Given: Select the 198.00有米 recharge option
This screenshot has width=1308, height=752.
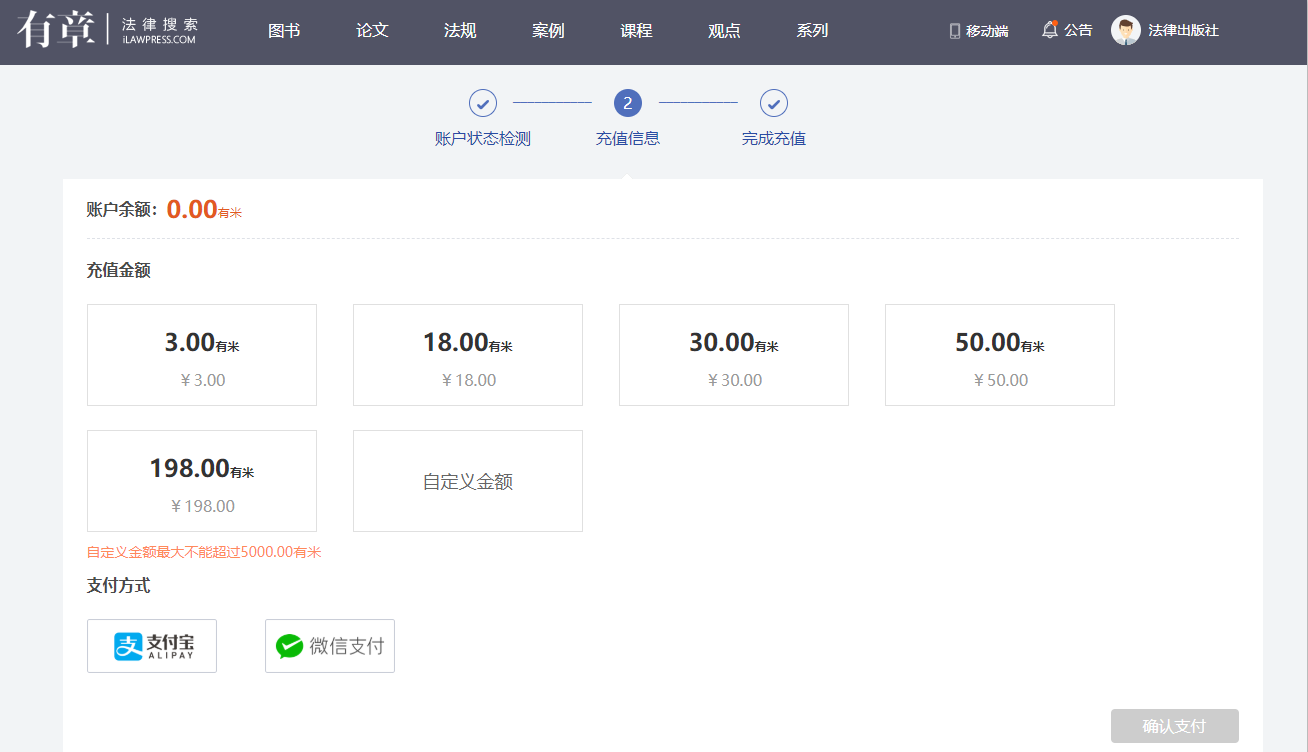Looking at the screenshot, I should (x=202, y=481).
